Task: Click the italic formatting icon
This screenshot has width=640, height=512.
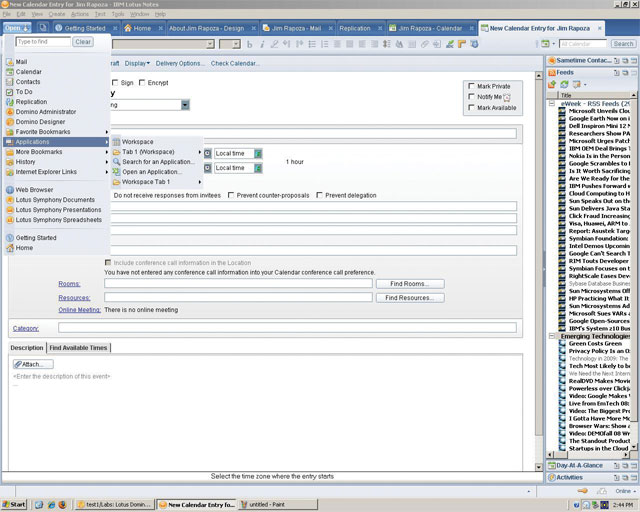Action: coord(262,44)
